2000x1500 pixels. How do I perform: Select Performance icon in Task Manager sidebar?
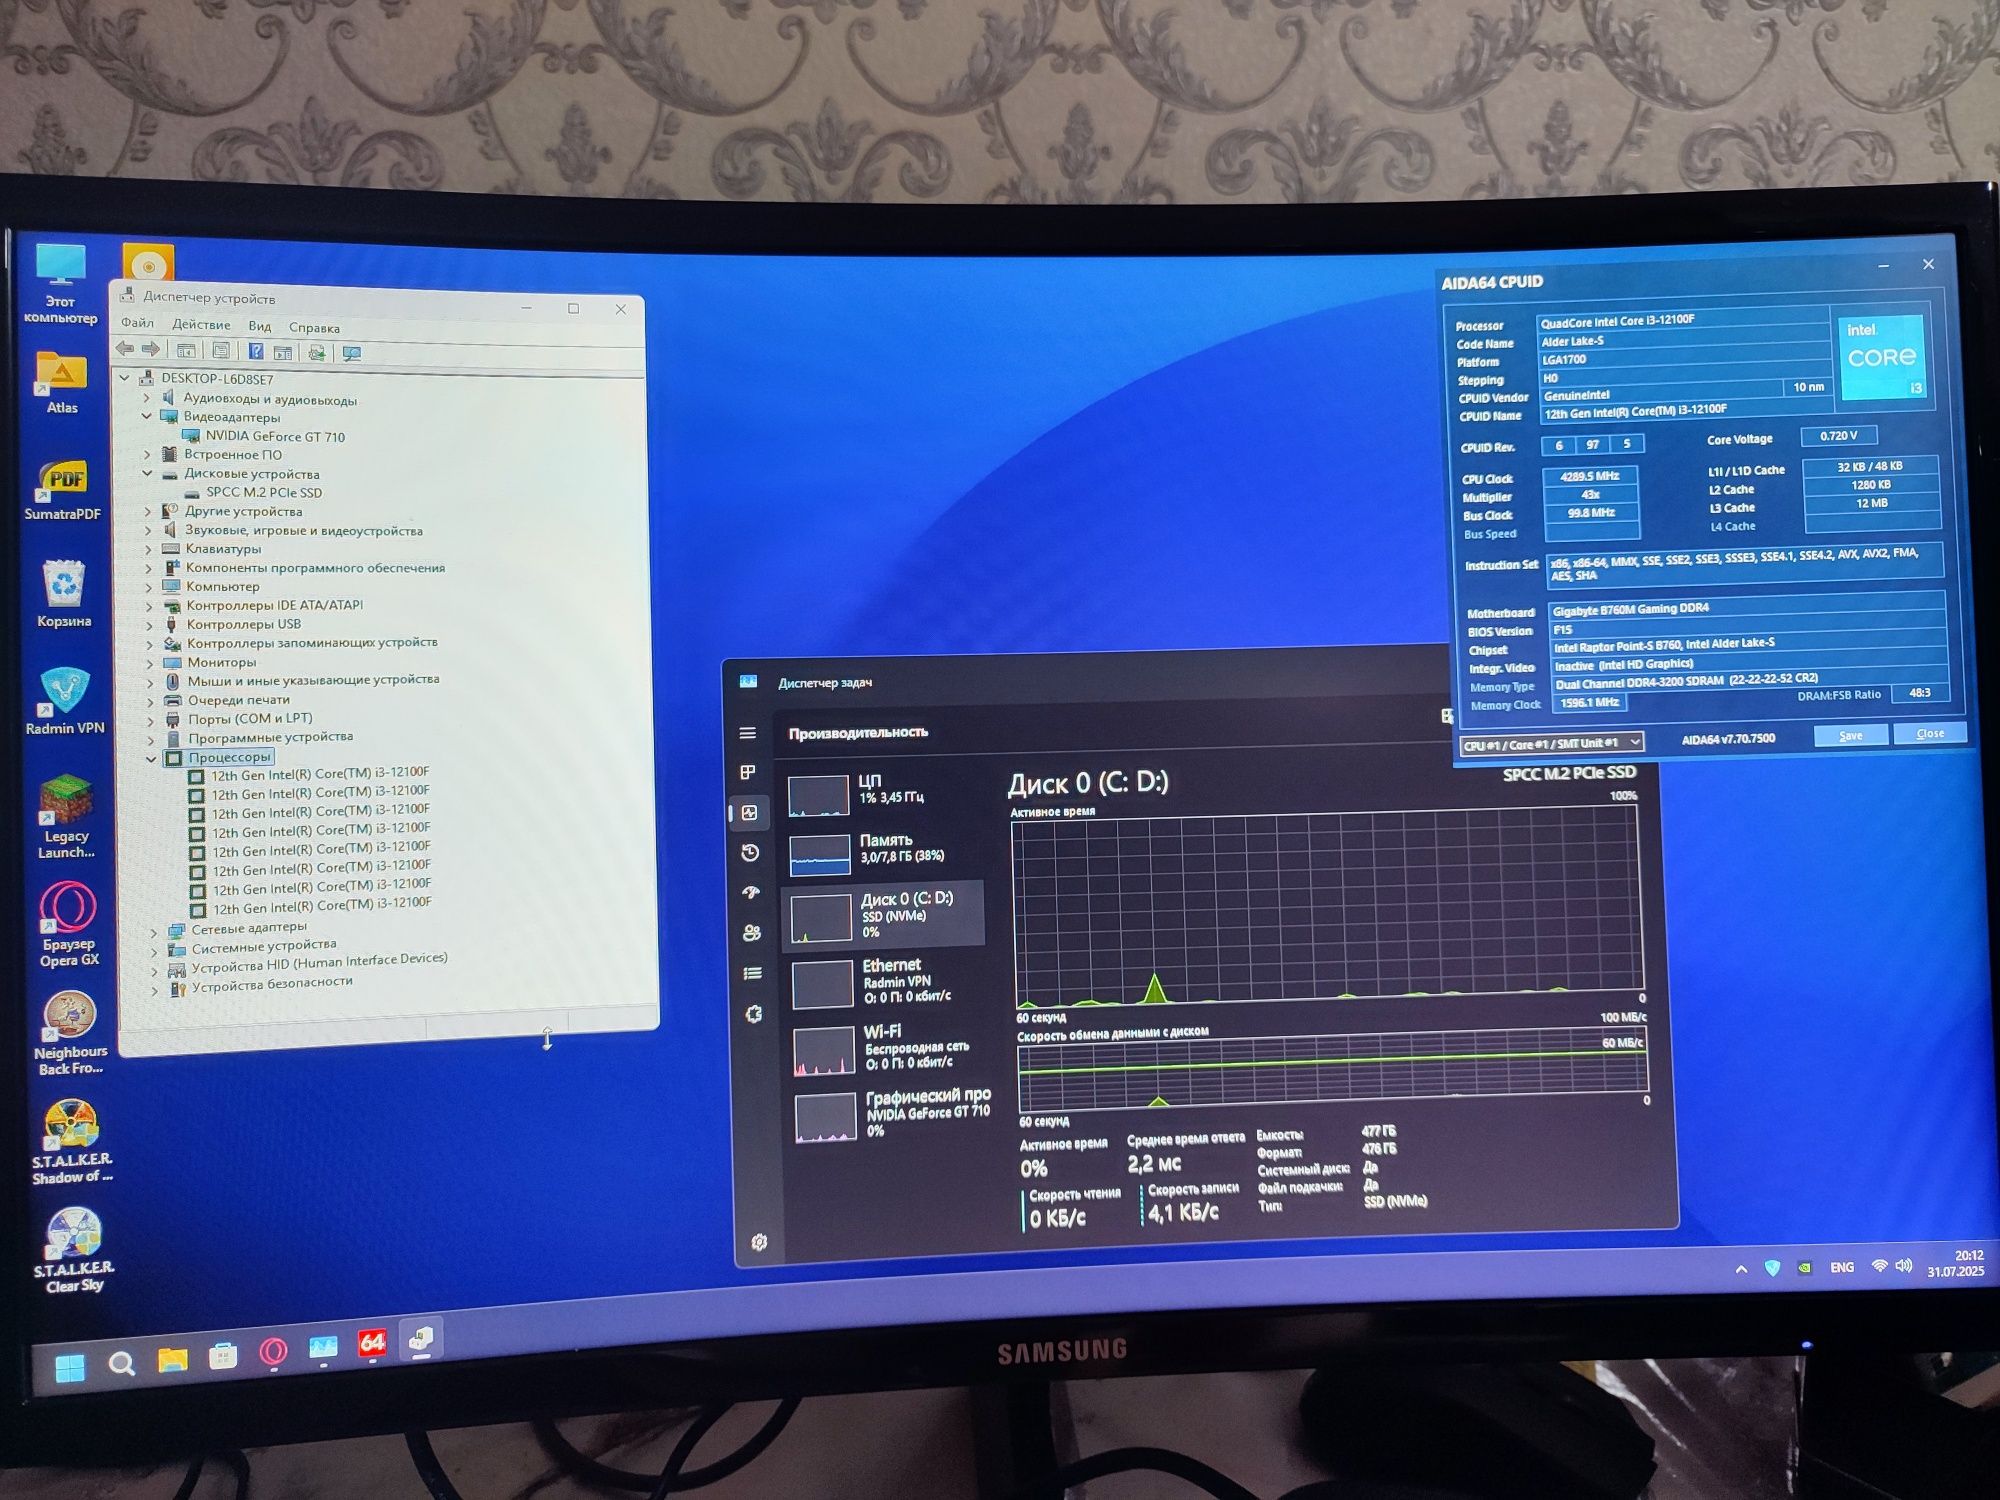[750, 812]
